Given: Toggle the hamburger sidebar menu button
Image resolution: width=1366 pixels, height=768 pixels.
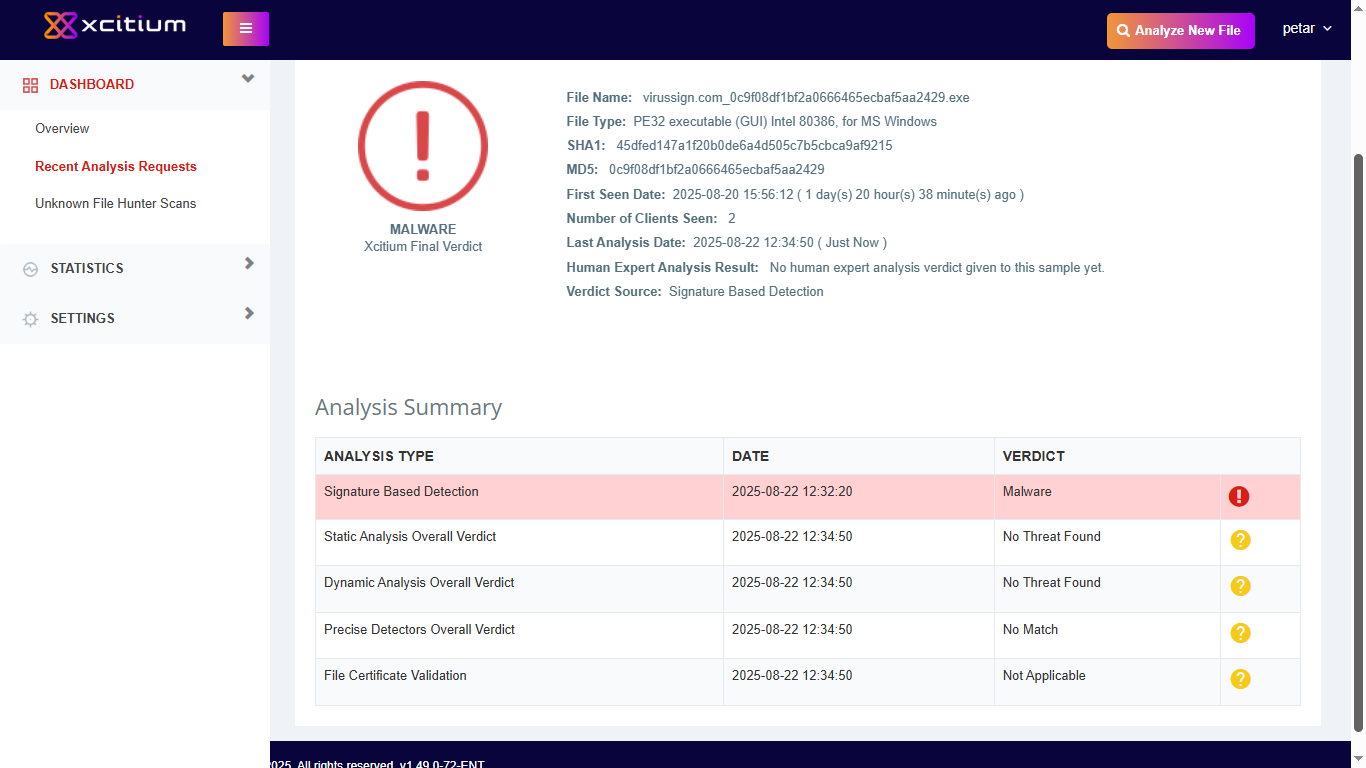Looking at the screenshot, I should [246, 29].
